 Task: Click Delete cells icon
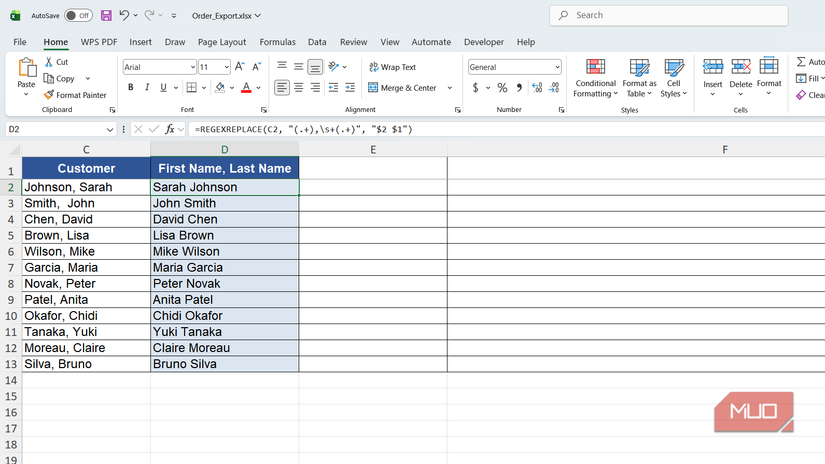pos(741,67)
